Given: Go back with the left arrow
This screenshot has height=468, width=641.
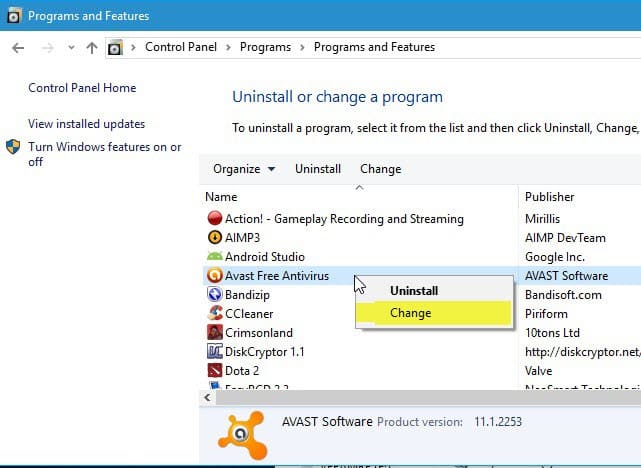Looking at the screenshot, I should pos(18,48).
